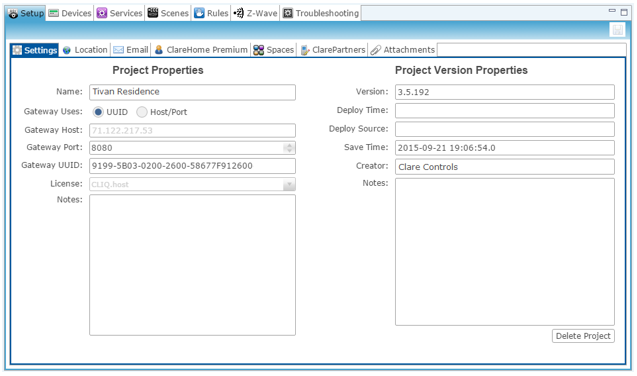The image size is (637, 376).
Task: Click the Gateway UUID field
Action: point(192,166)
